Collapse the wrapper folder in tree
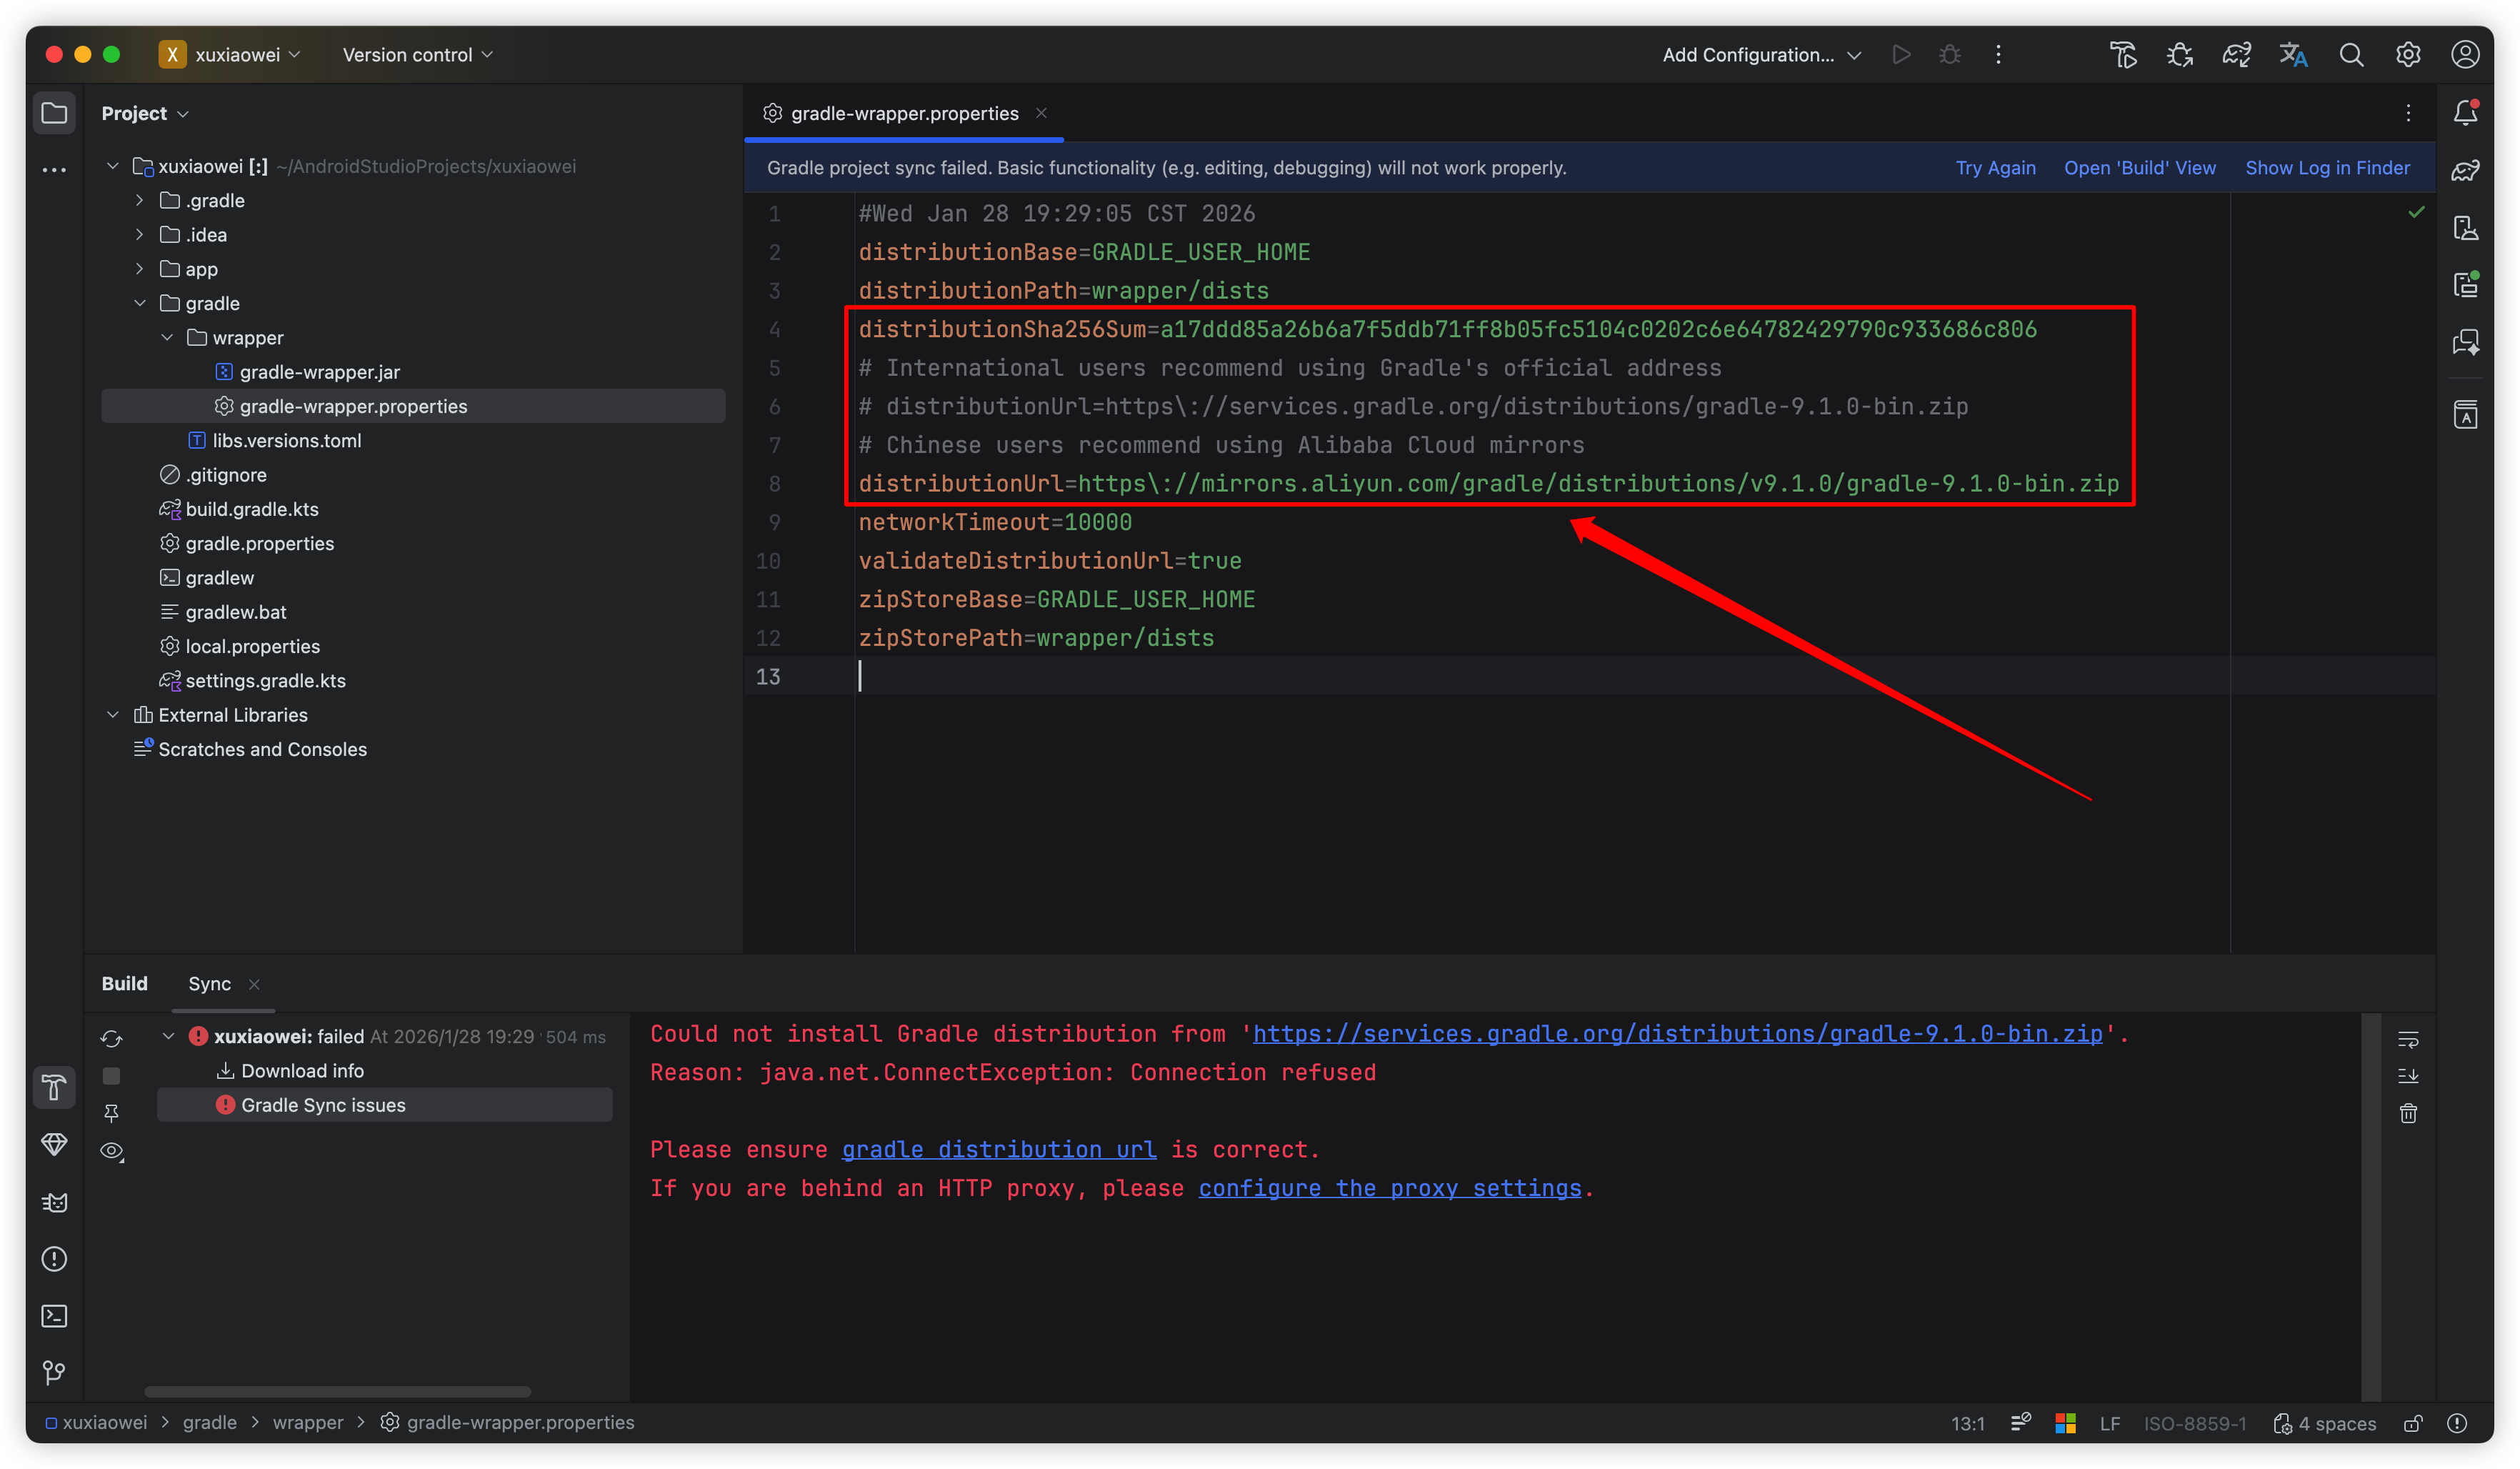2520x1469 pixels. coord(167,338)
